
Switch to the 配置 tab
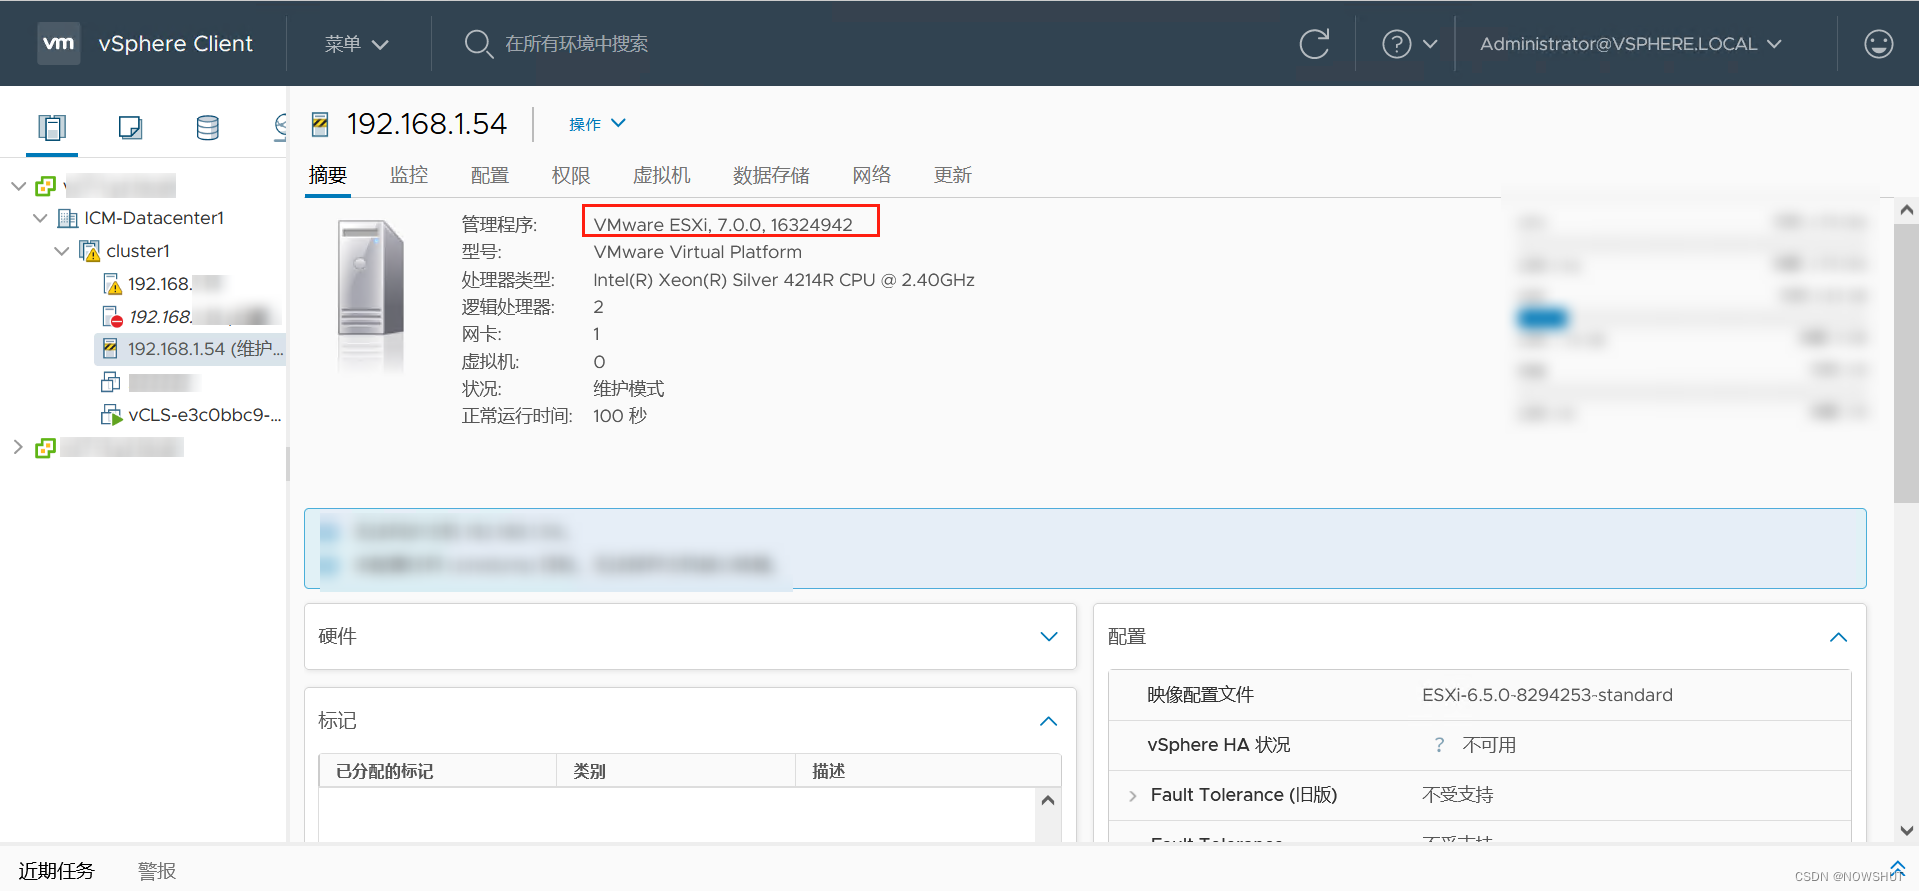click(x=490, y=175)
